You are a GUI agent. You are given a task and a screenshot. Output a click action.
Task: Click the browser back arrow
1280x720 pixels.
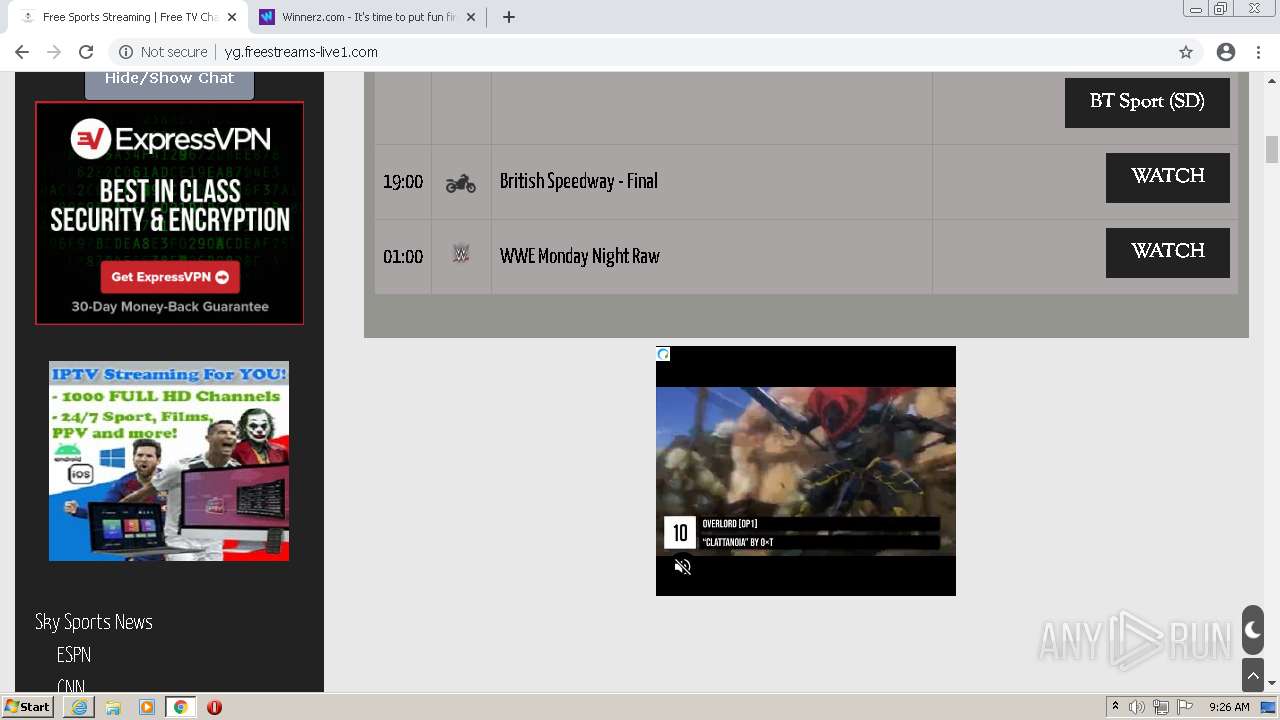22,52
